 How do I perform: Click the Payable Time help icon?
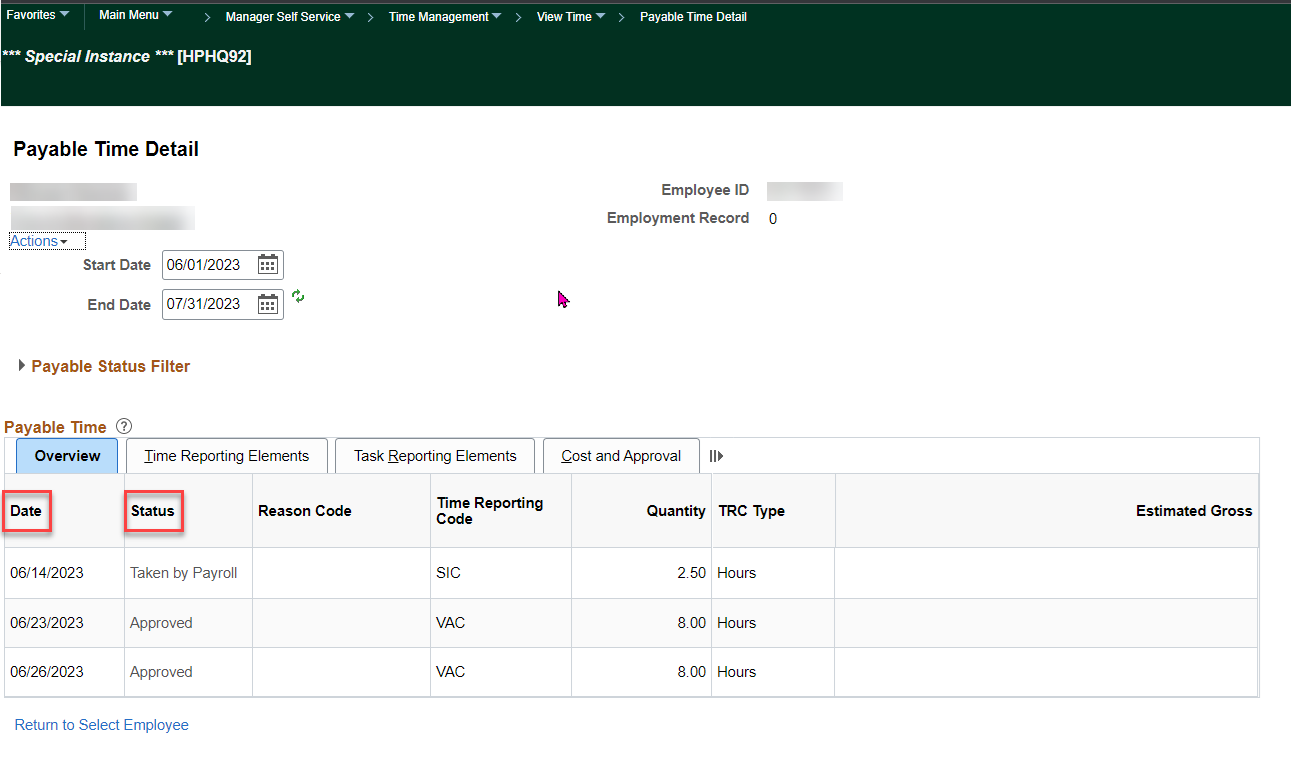124,427
